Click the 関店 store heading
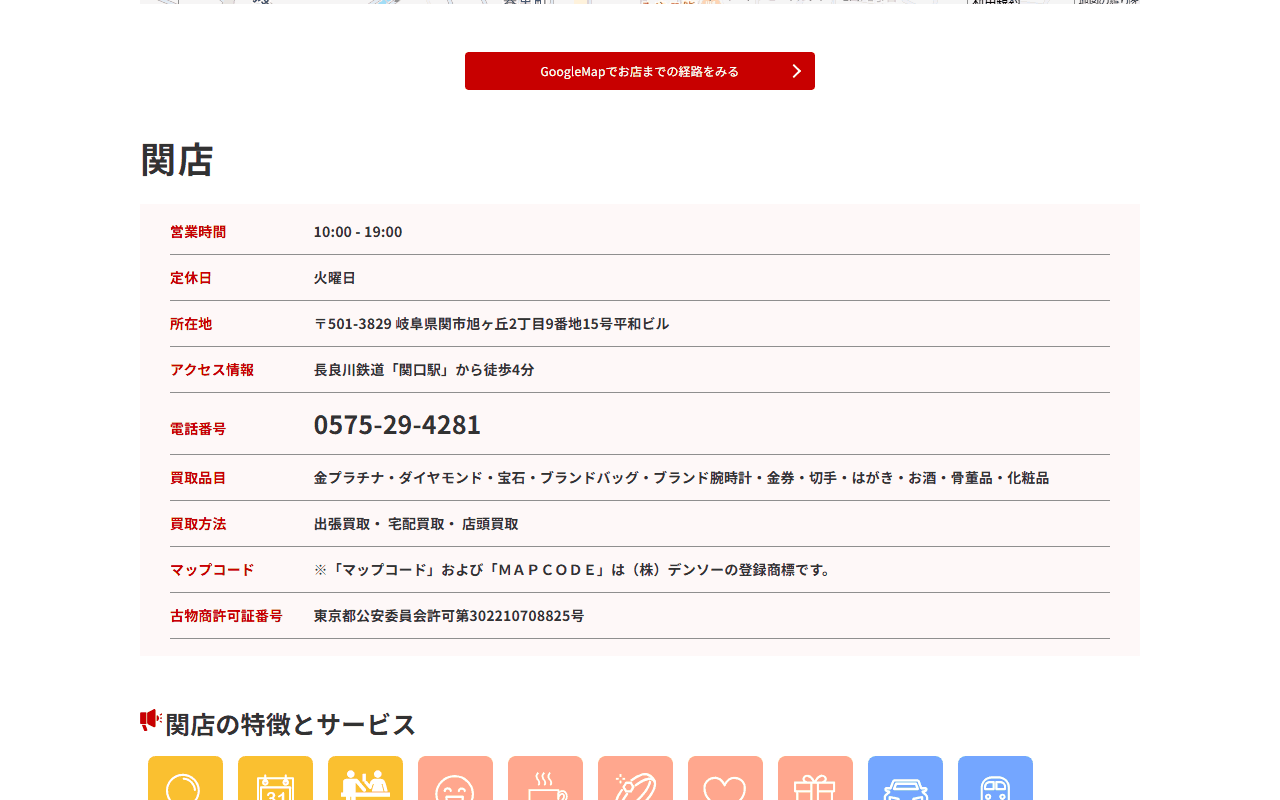Image resolution: width=1280 pixels, height=800 pixels. tap(177, 160)
